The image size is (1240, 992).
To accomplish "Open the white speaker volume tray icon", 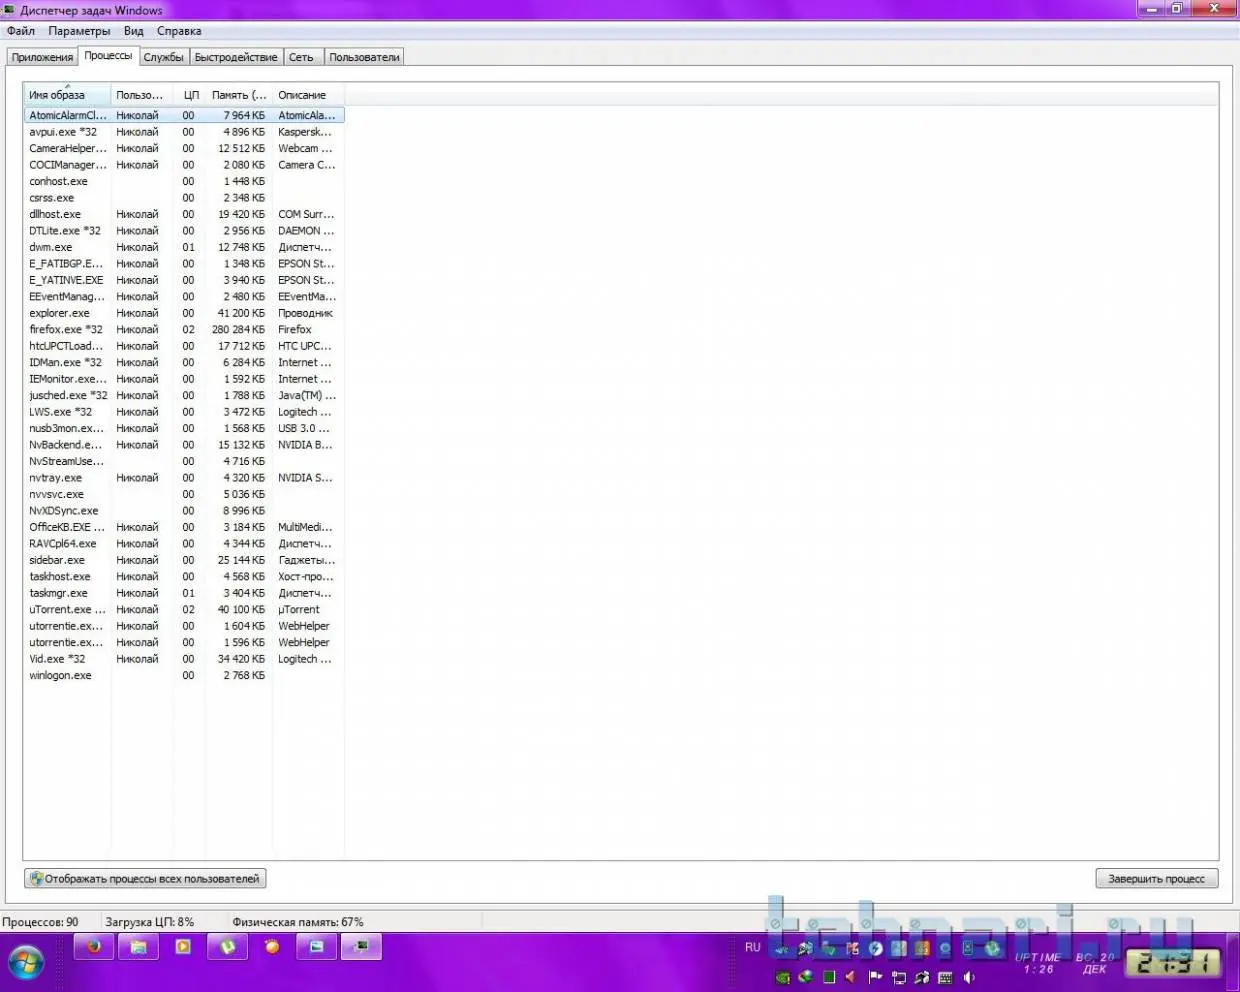I will 969,977.
